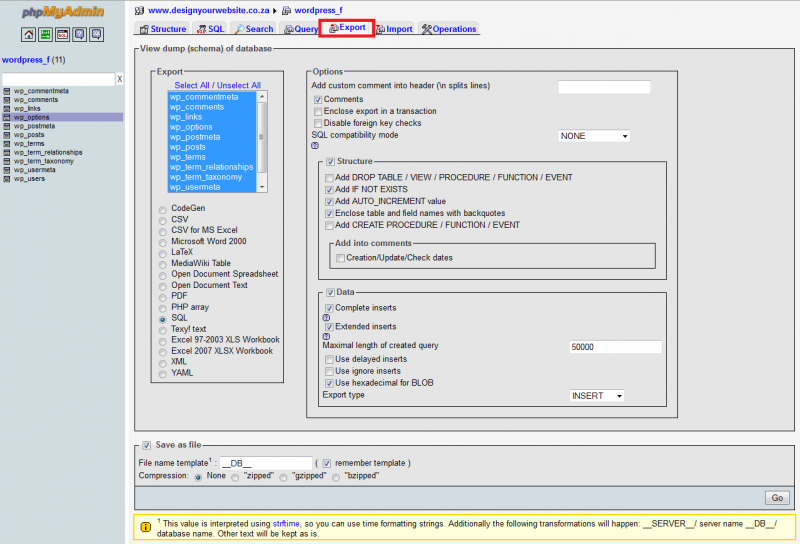The image size is (800, 544).
Task: Click browse icon beside wp_term_relationships
Action: click(7, 153)
